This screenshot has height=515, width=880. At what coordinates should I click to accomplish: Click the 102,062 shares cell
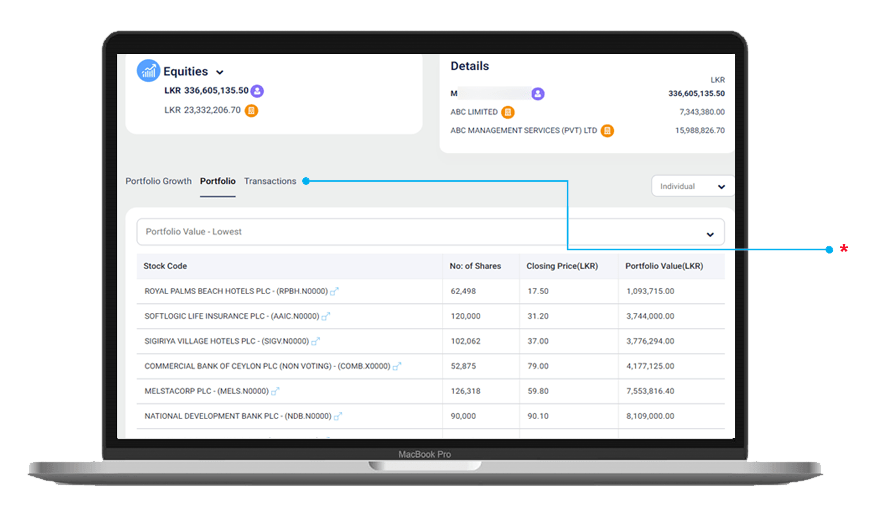(x=465, y=341)
